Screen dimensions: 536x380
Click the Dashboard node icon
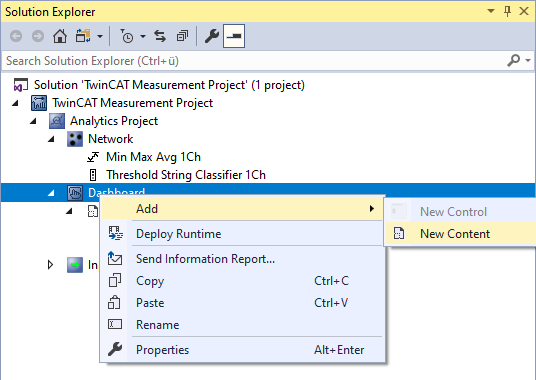tap(75, 193)
